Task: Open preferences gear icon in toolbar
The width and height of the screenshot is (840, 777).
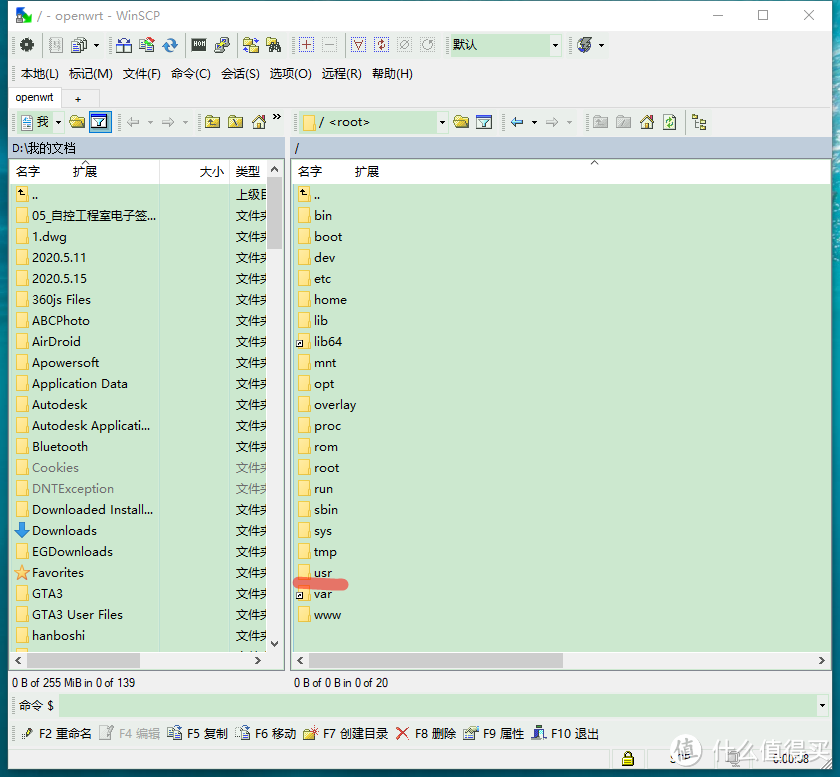Action: click(x=26, y=45)
